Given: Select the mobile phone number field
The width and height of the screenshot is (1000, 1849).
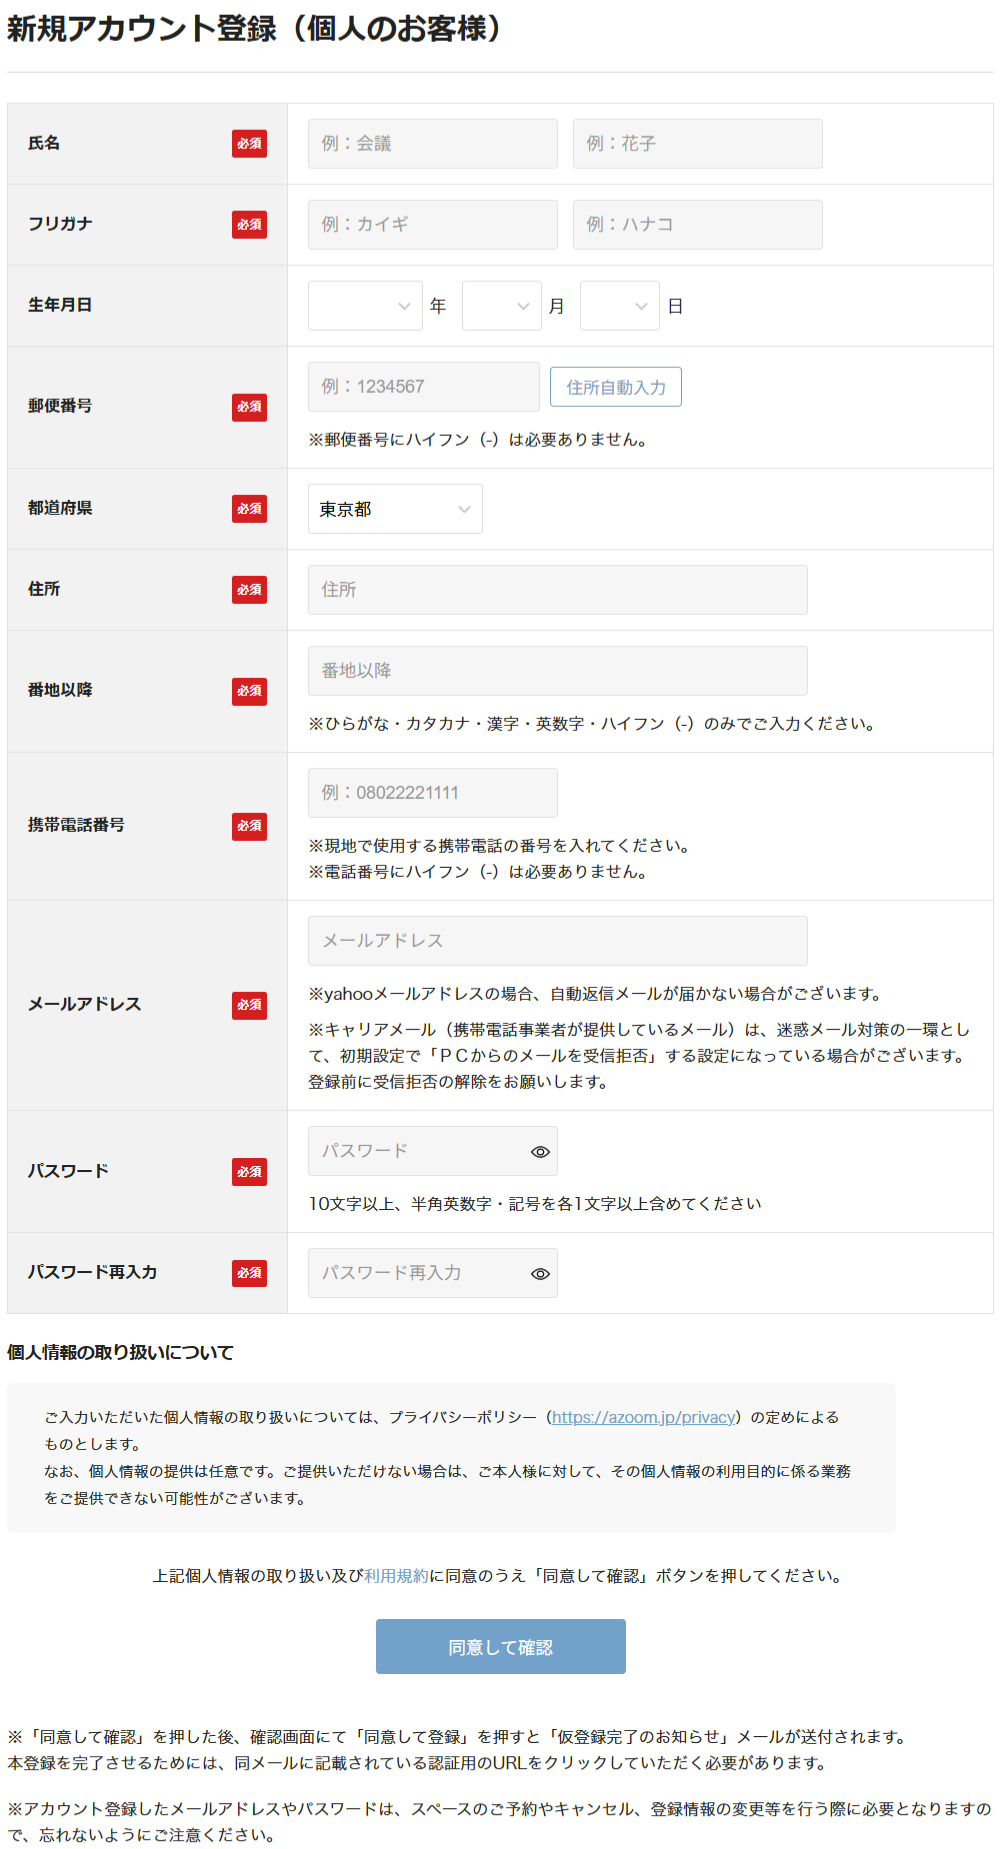Looking at the screenshot, I should pos(432,793).
